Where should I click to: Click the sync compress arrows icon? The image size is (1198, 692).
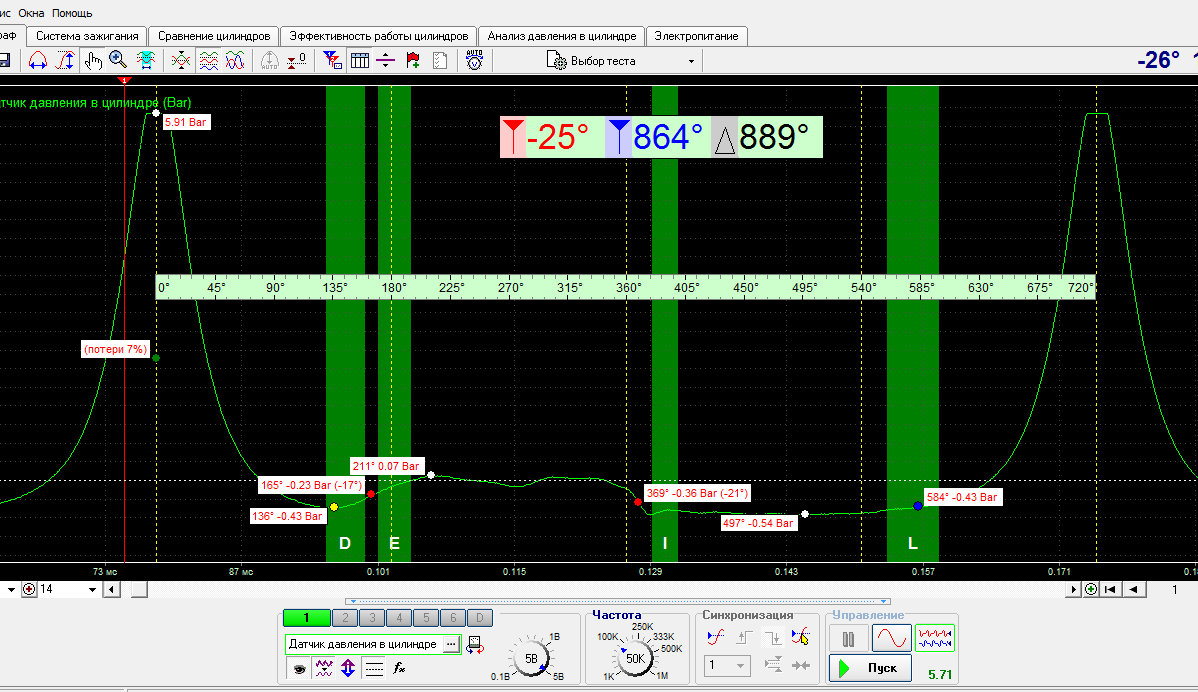(800, 665)
